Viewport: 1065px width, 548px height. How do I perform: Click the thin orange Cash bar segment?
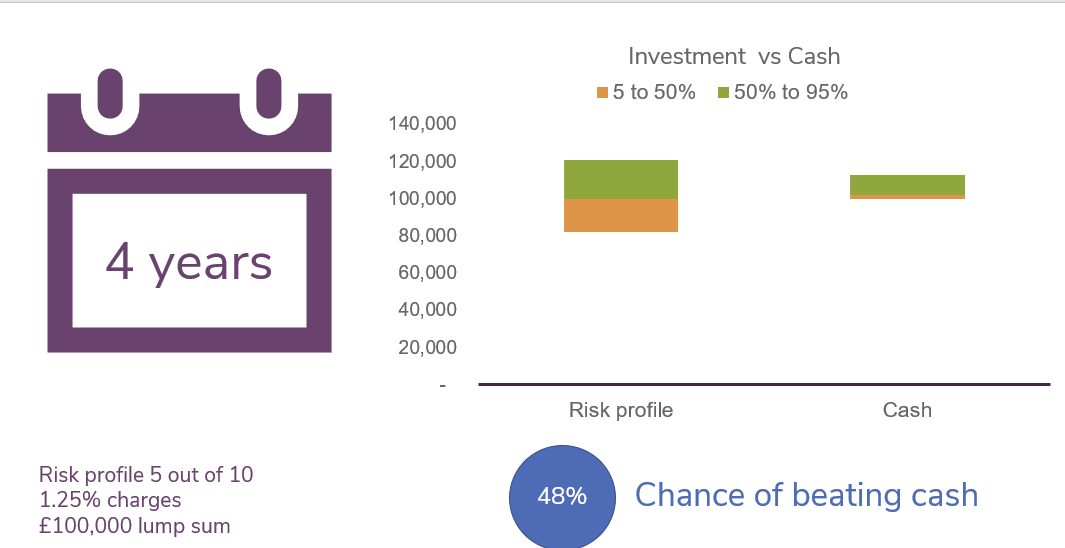pyautogui.click(x=907, y=197)
